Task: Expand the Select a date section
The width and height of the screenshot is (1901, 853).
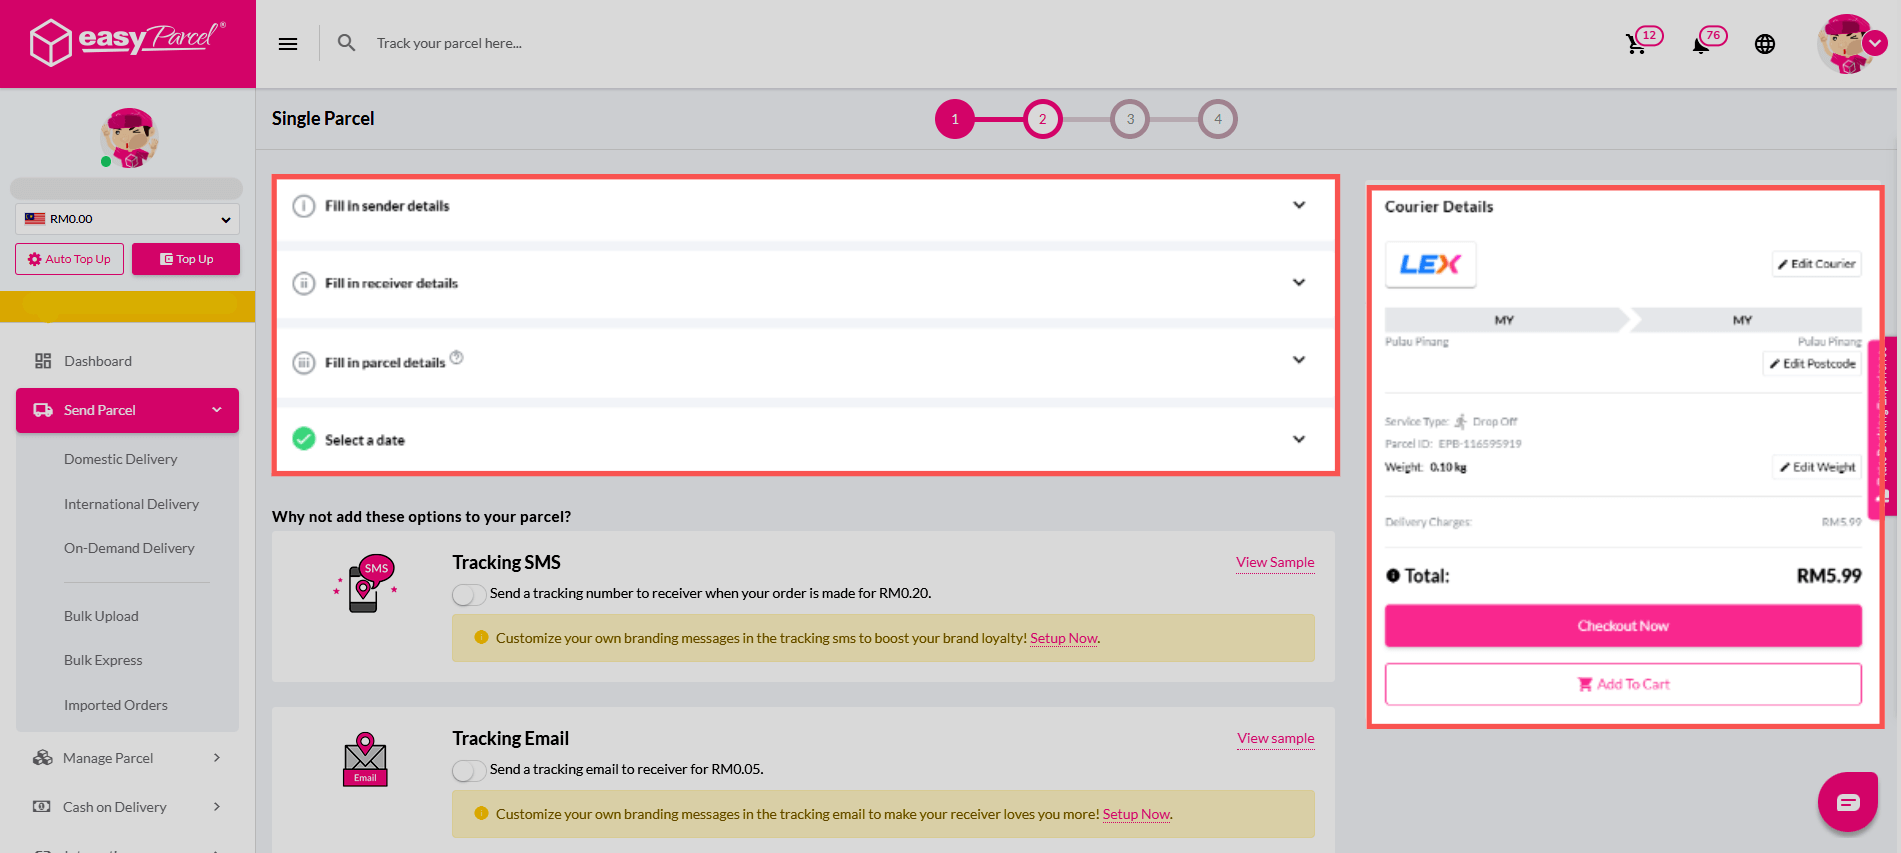Action: coord(1299,439)
